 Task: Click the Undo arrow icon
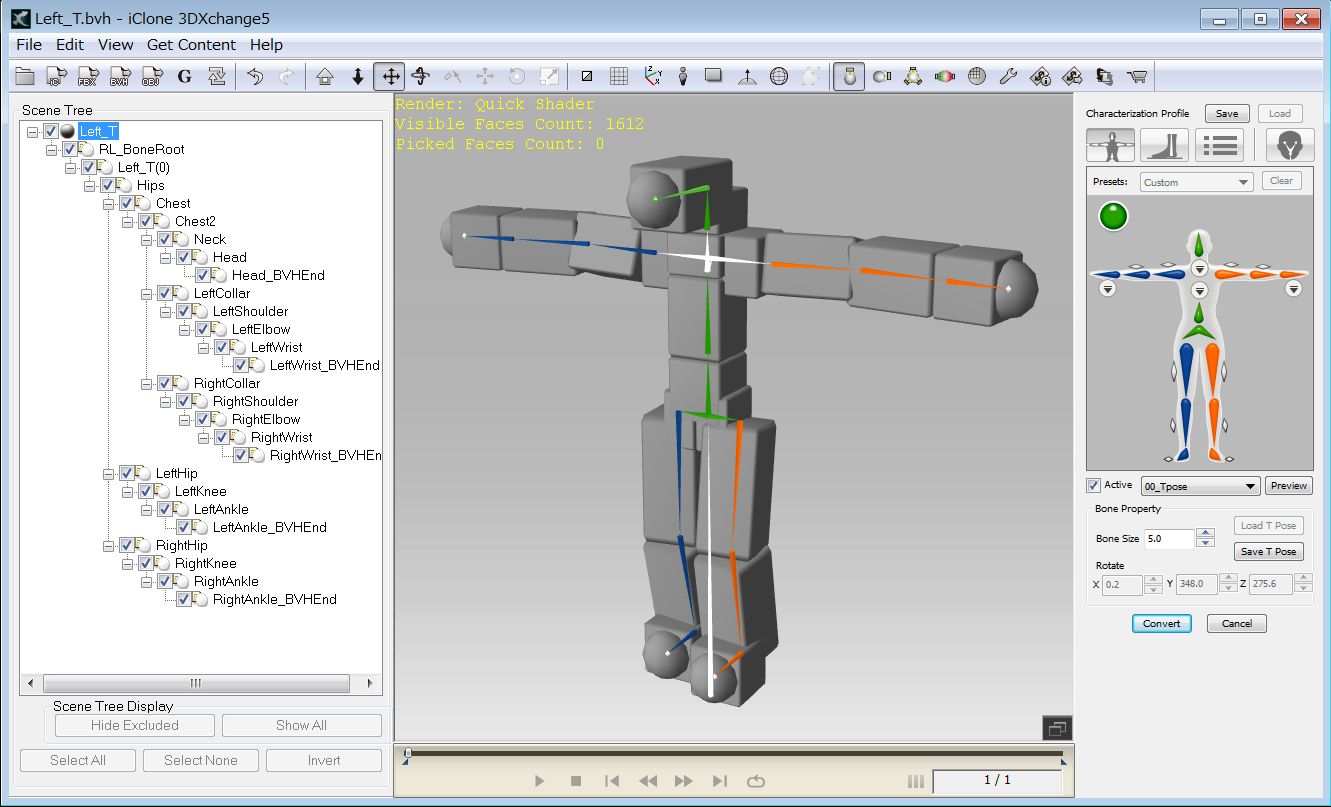255,76
